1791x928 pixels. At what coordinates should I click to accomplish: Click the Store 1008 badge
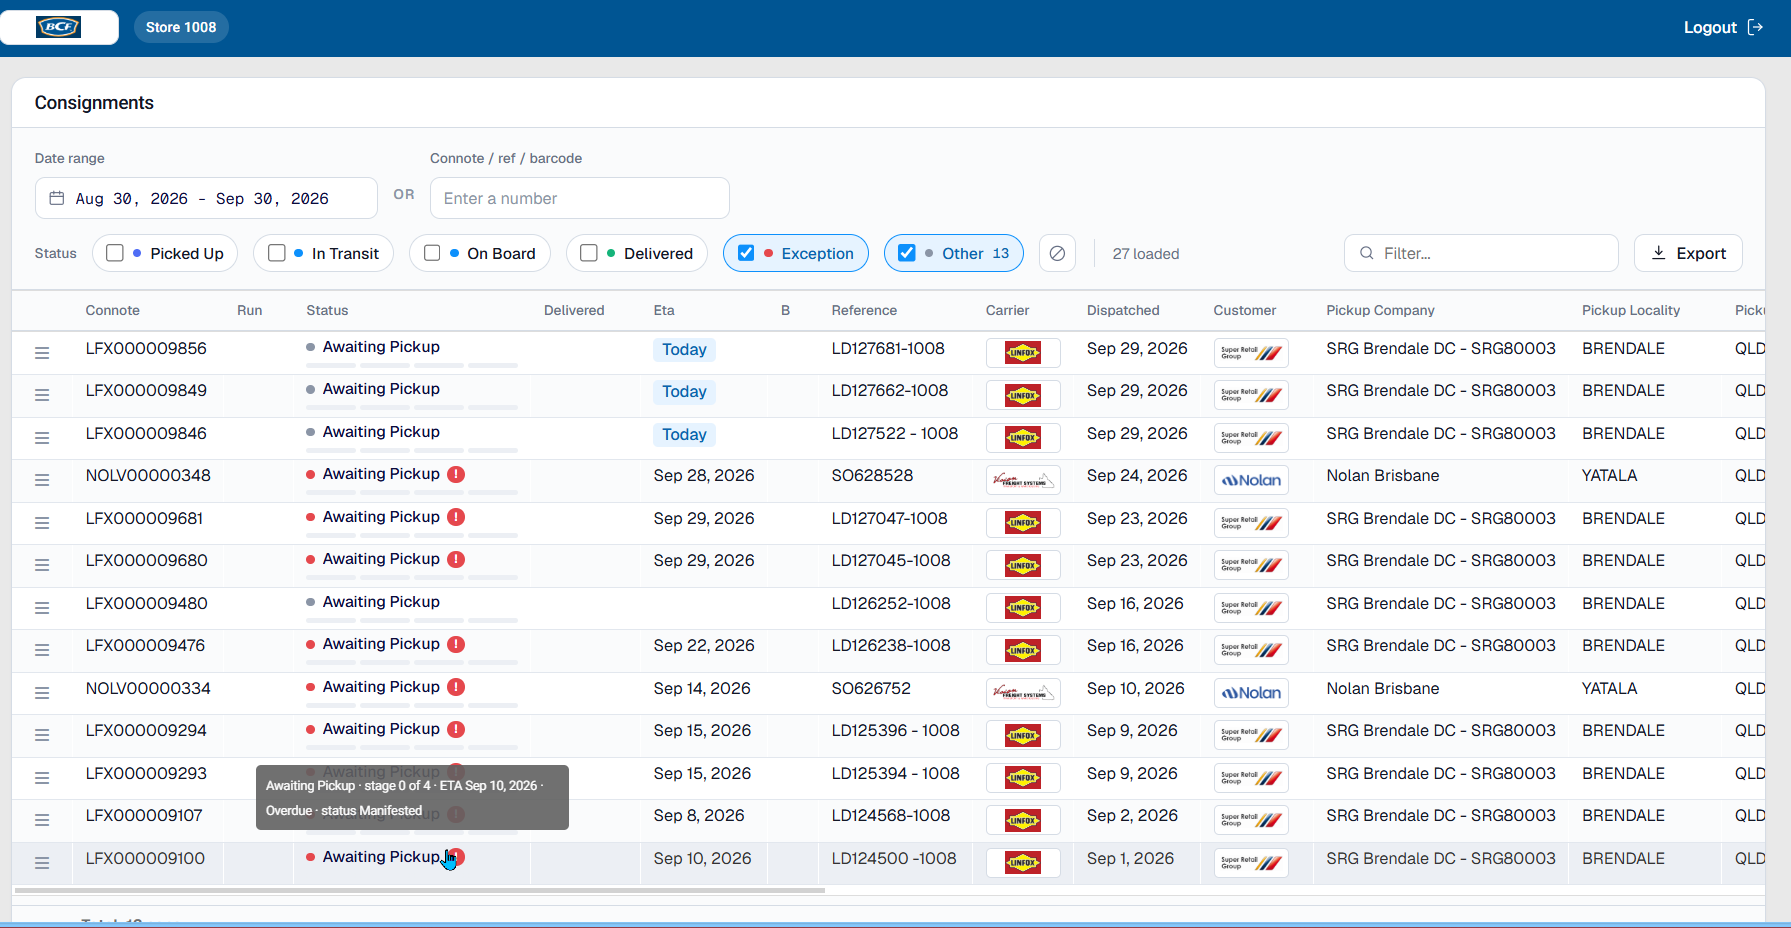(181, 27)
